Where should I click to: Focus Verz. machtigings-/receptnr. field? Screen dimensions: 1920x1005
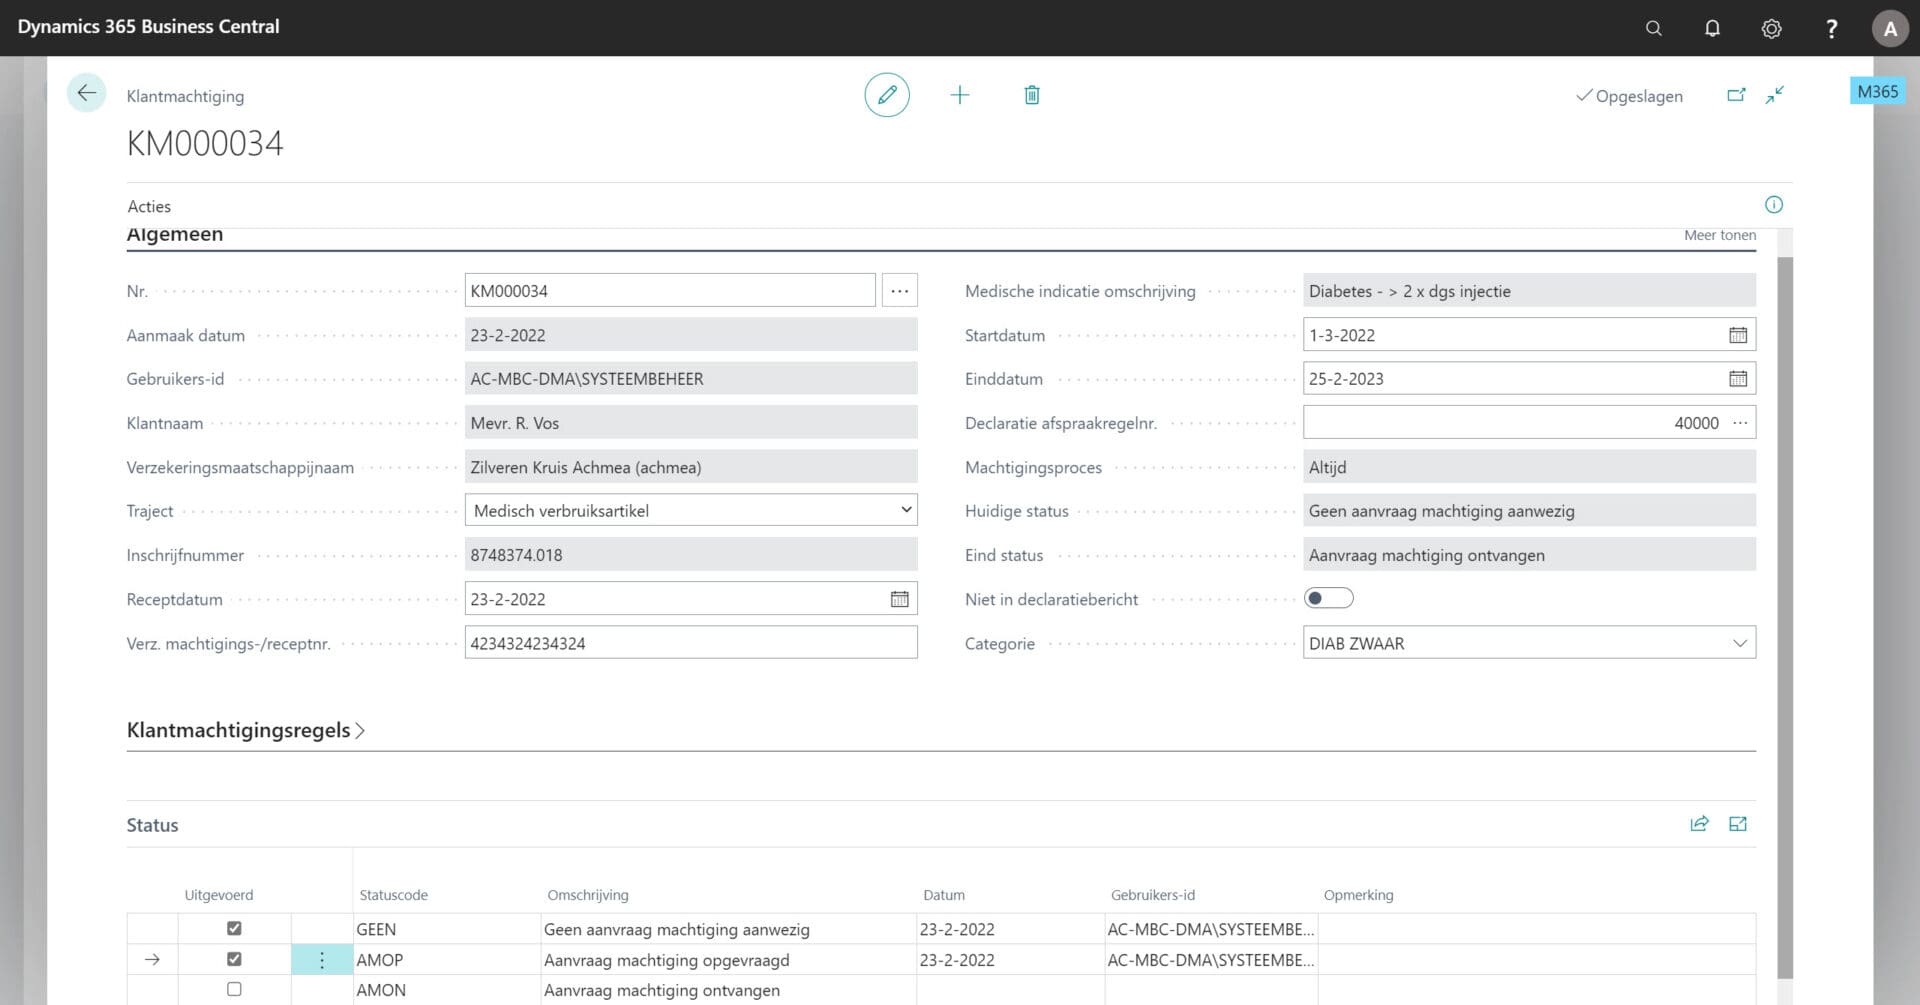pyautogui.click(x=691, y=643)
